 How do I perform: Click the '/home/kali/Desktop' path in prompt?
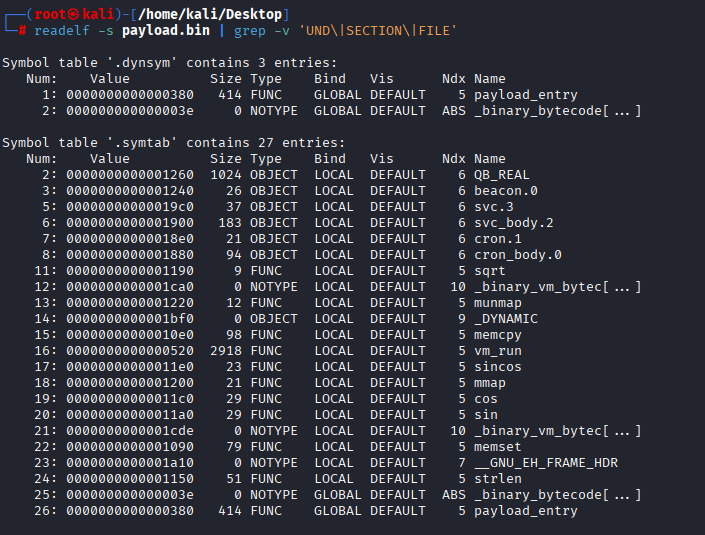pyautogui.click(x=210, y=14)
